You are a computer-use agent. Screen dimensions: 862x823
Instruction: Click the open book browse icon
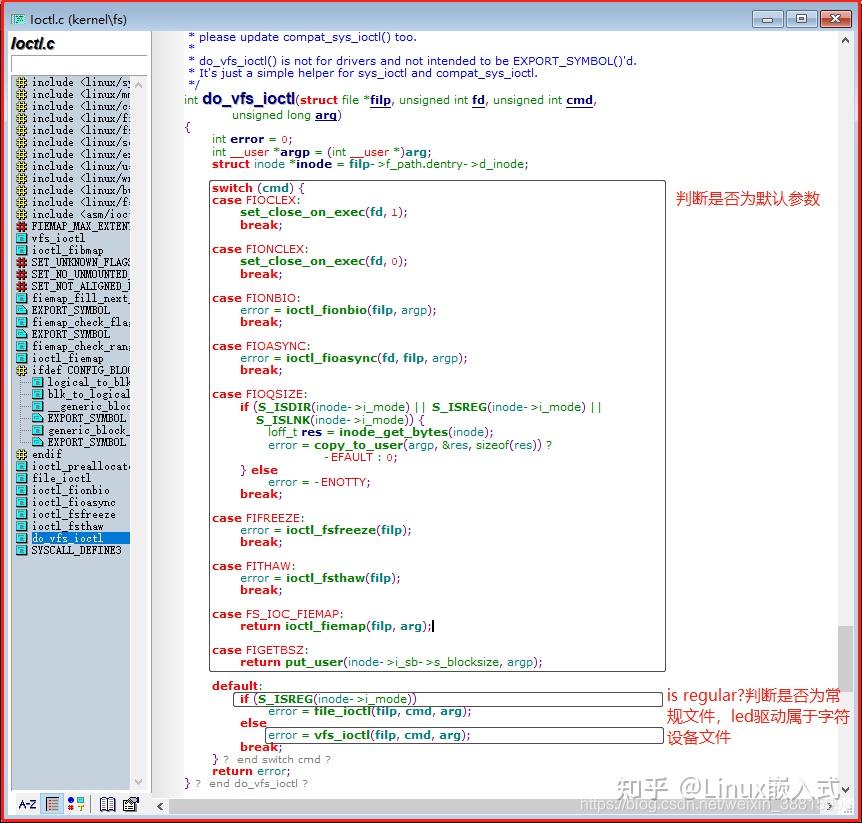tap(106, 804)
